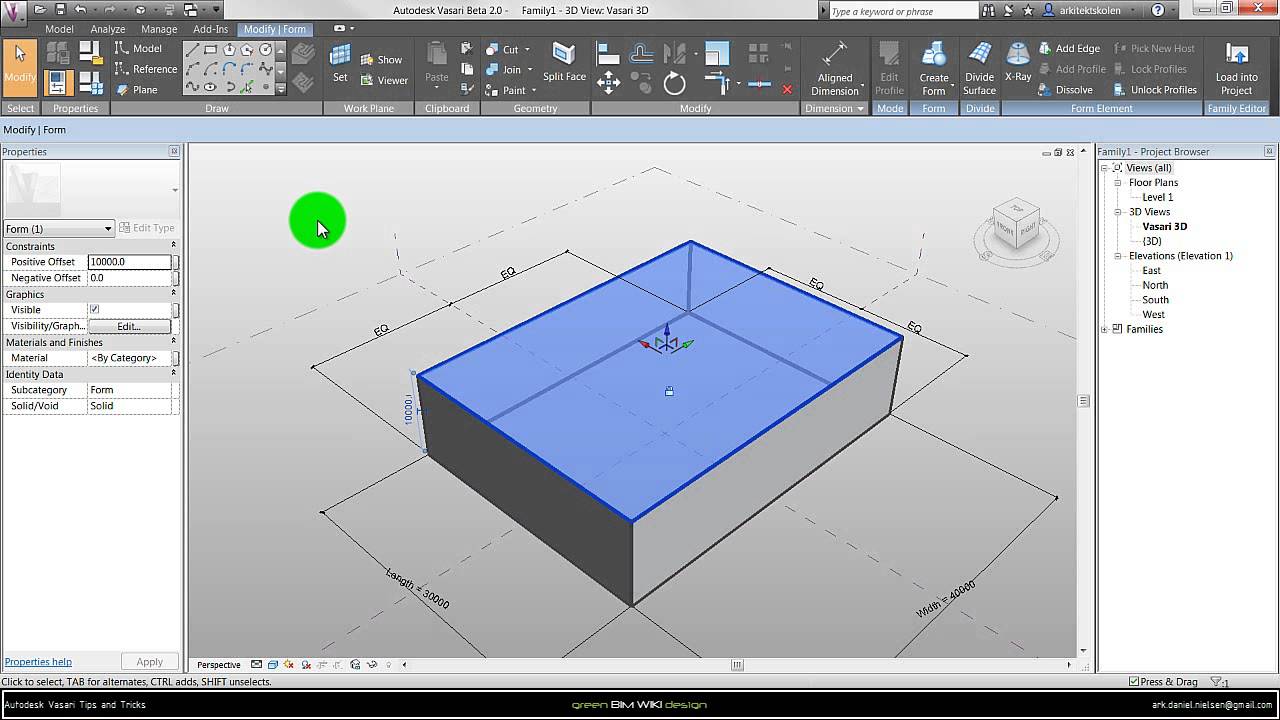Select the Move tool icon
The height and width of the screenshot is (720, 1280).
(x=608, y=82)
